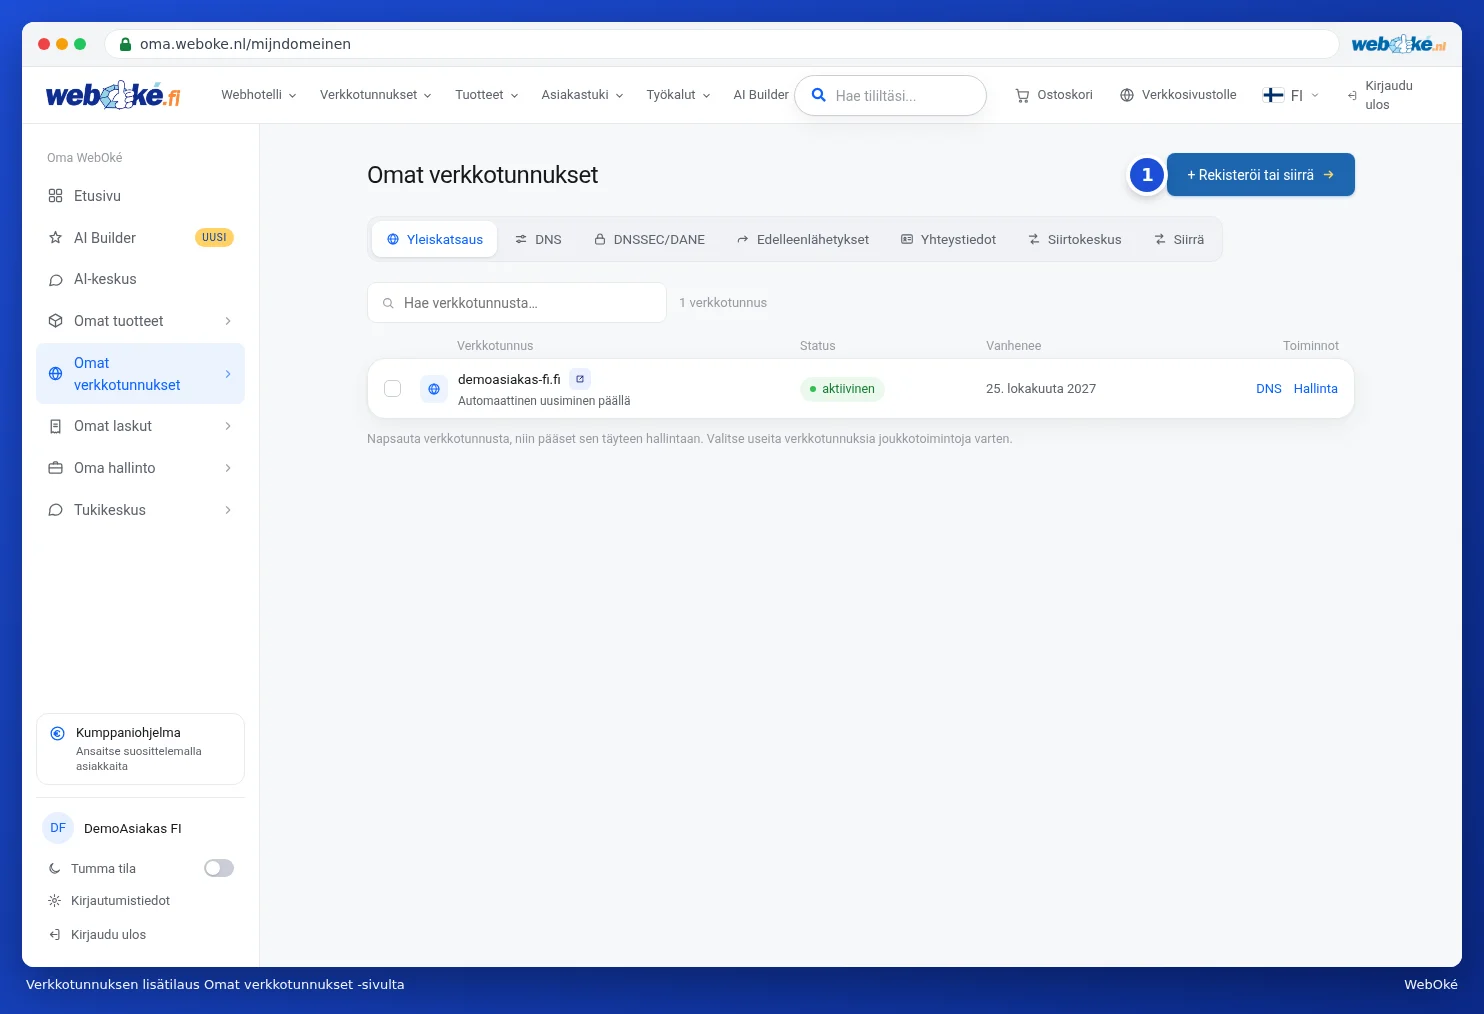
Task: Open the Ostoskori shopping cart
Action: 1054,95
